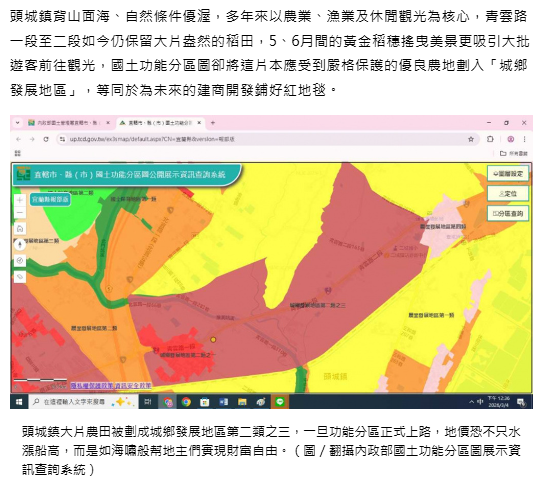Click the site info icon in address bar

click(x=62, y=139)
